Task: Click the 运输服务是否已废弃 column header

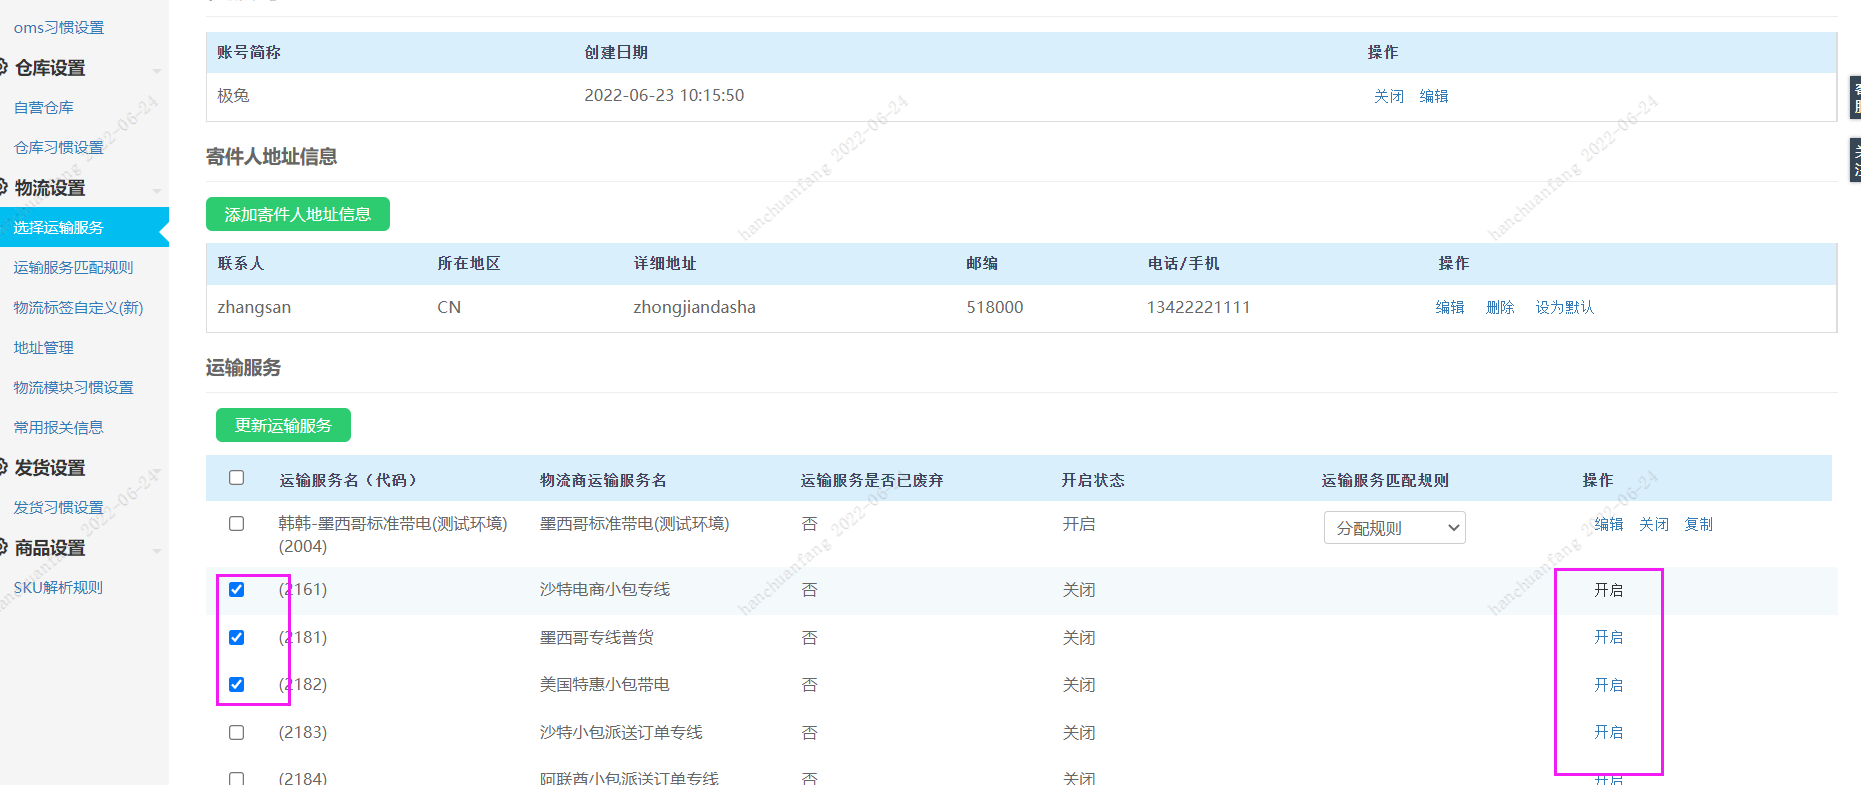Action: [x=872, y=481]
